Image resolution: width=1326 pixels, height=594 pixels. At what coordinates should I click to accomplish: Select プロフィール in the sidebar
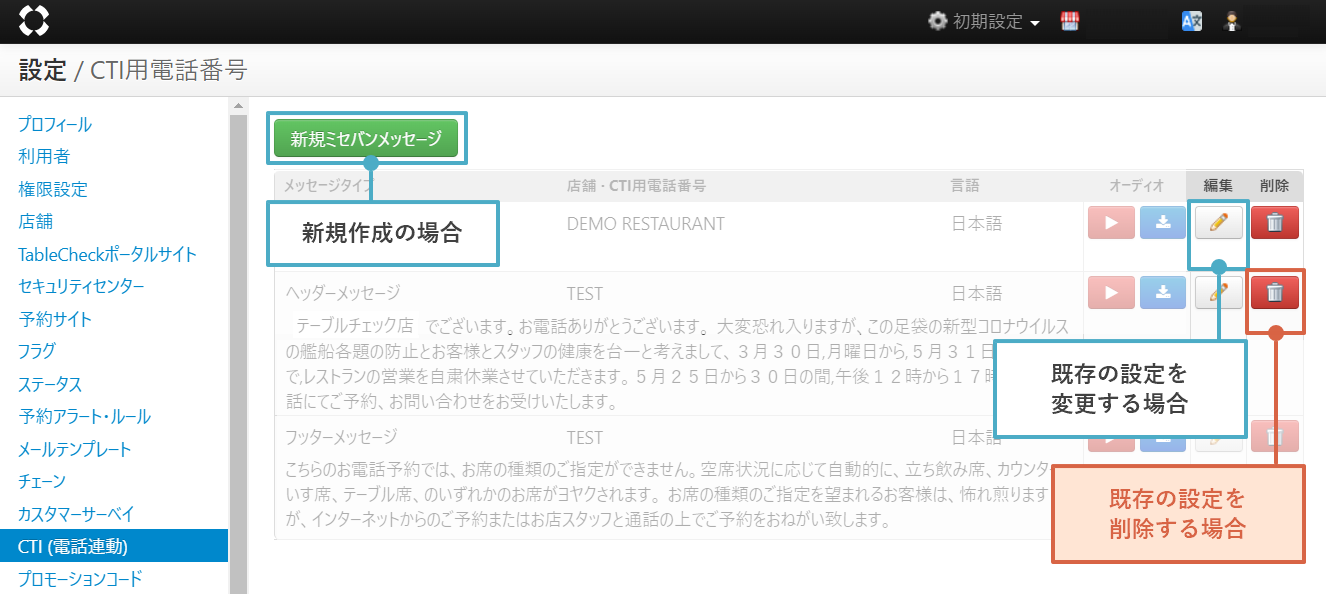tap(55, 125)
